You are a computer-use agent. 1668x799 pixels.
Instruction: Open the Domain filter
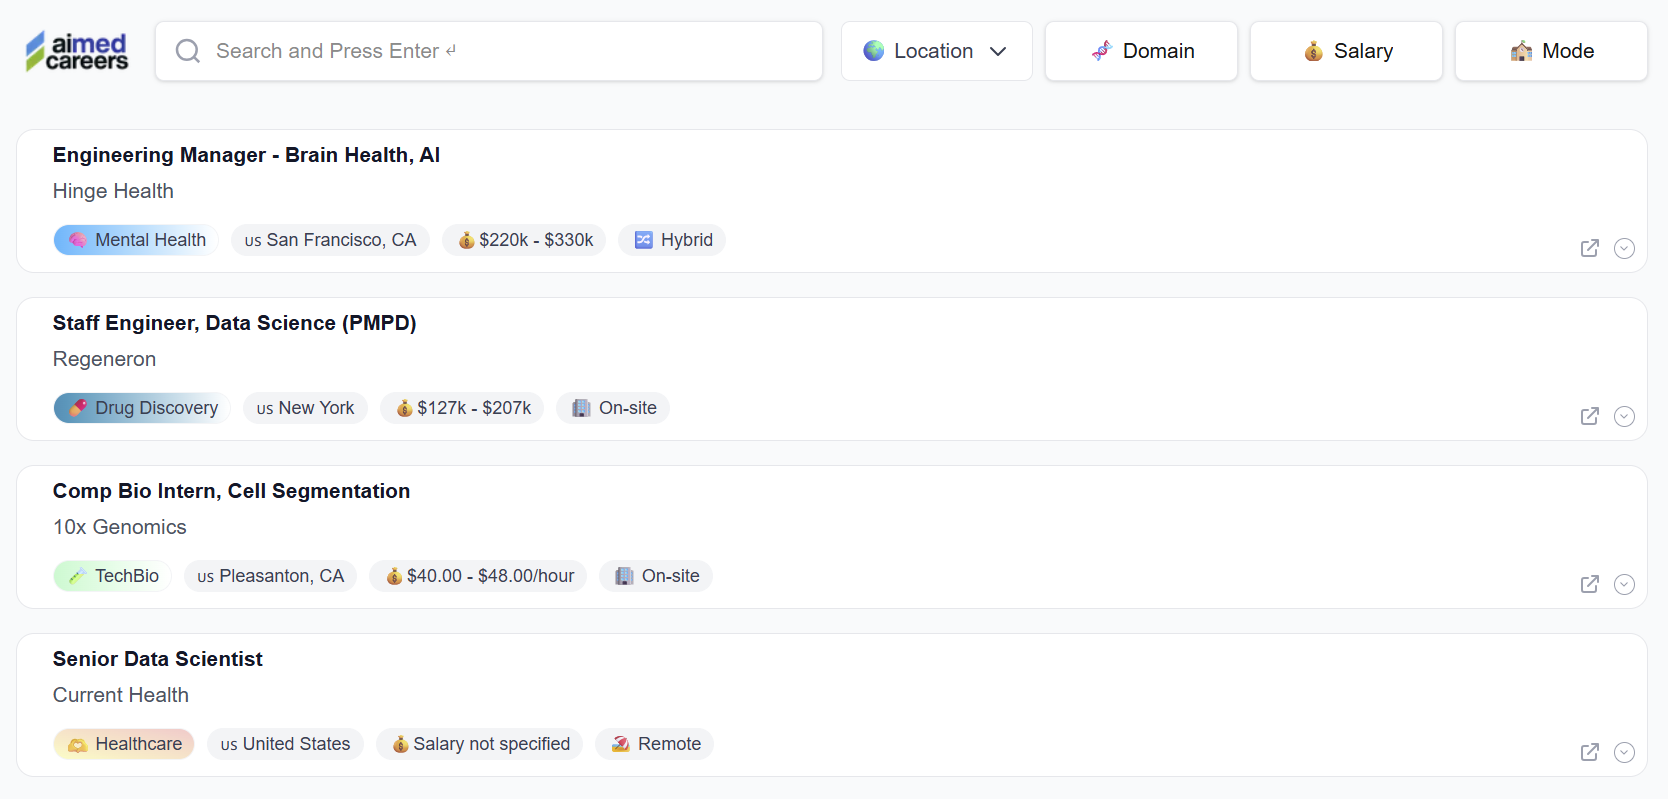pyautogui.click(x=1141, y=51)
